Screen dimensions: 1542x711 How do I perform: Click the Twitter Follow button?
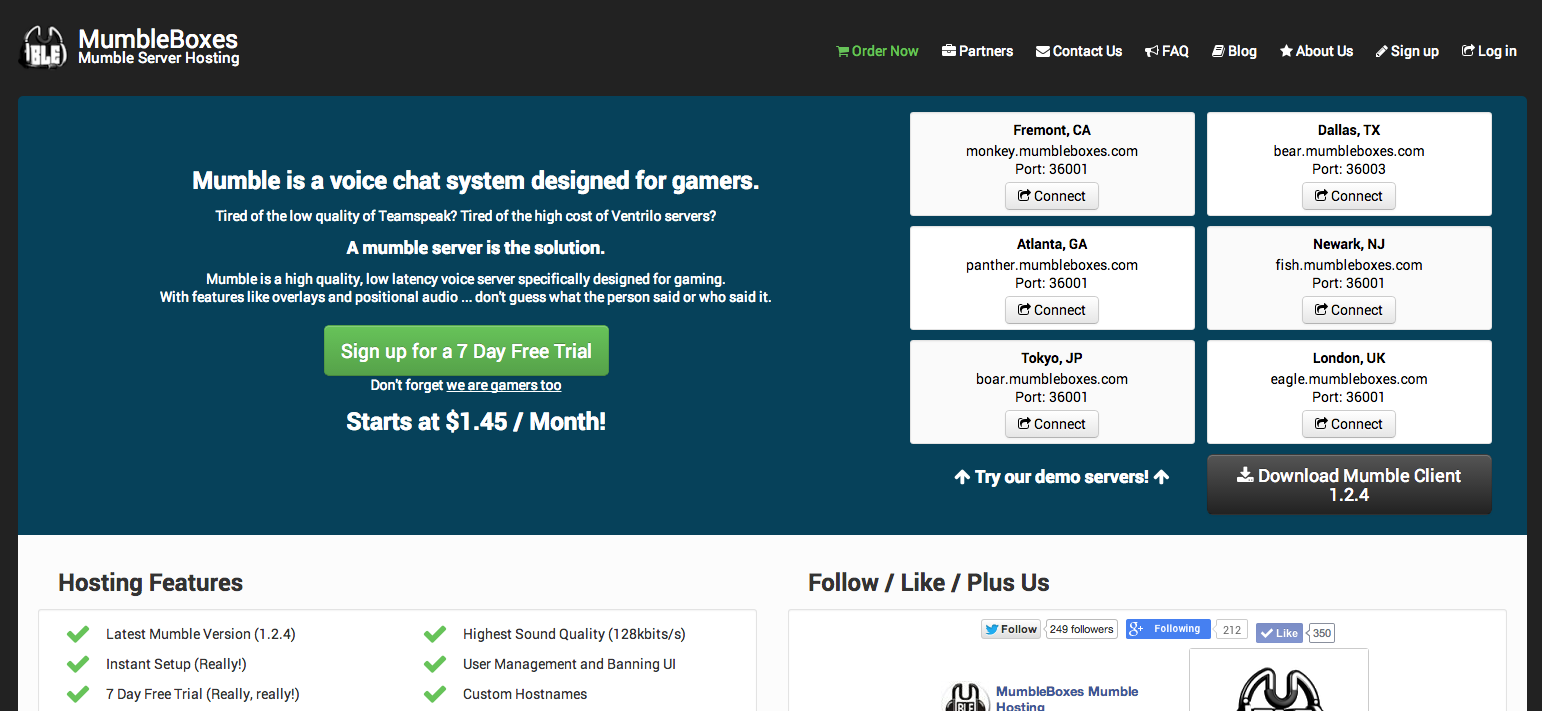1011,629
